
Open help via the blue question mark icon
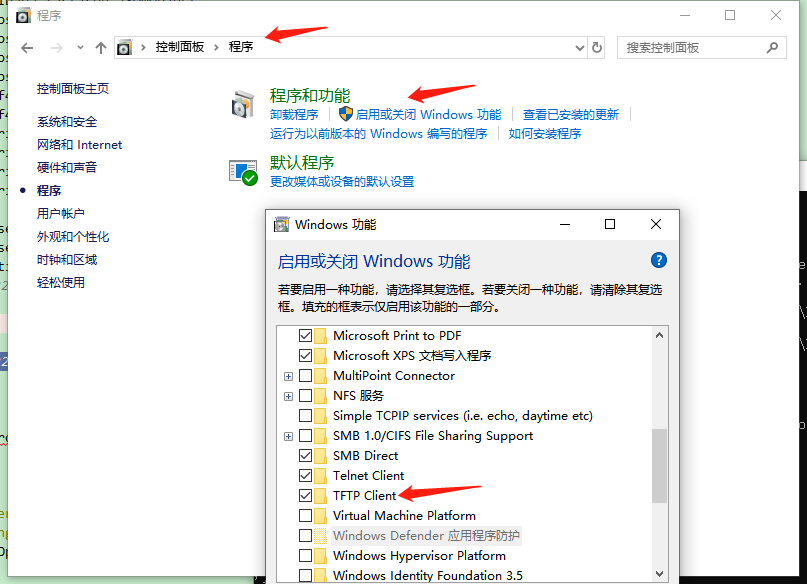(x=658, y=260)
